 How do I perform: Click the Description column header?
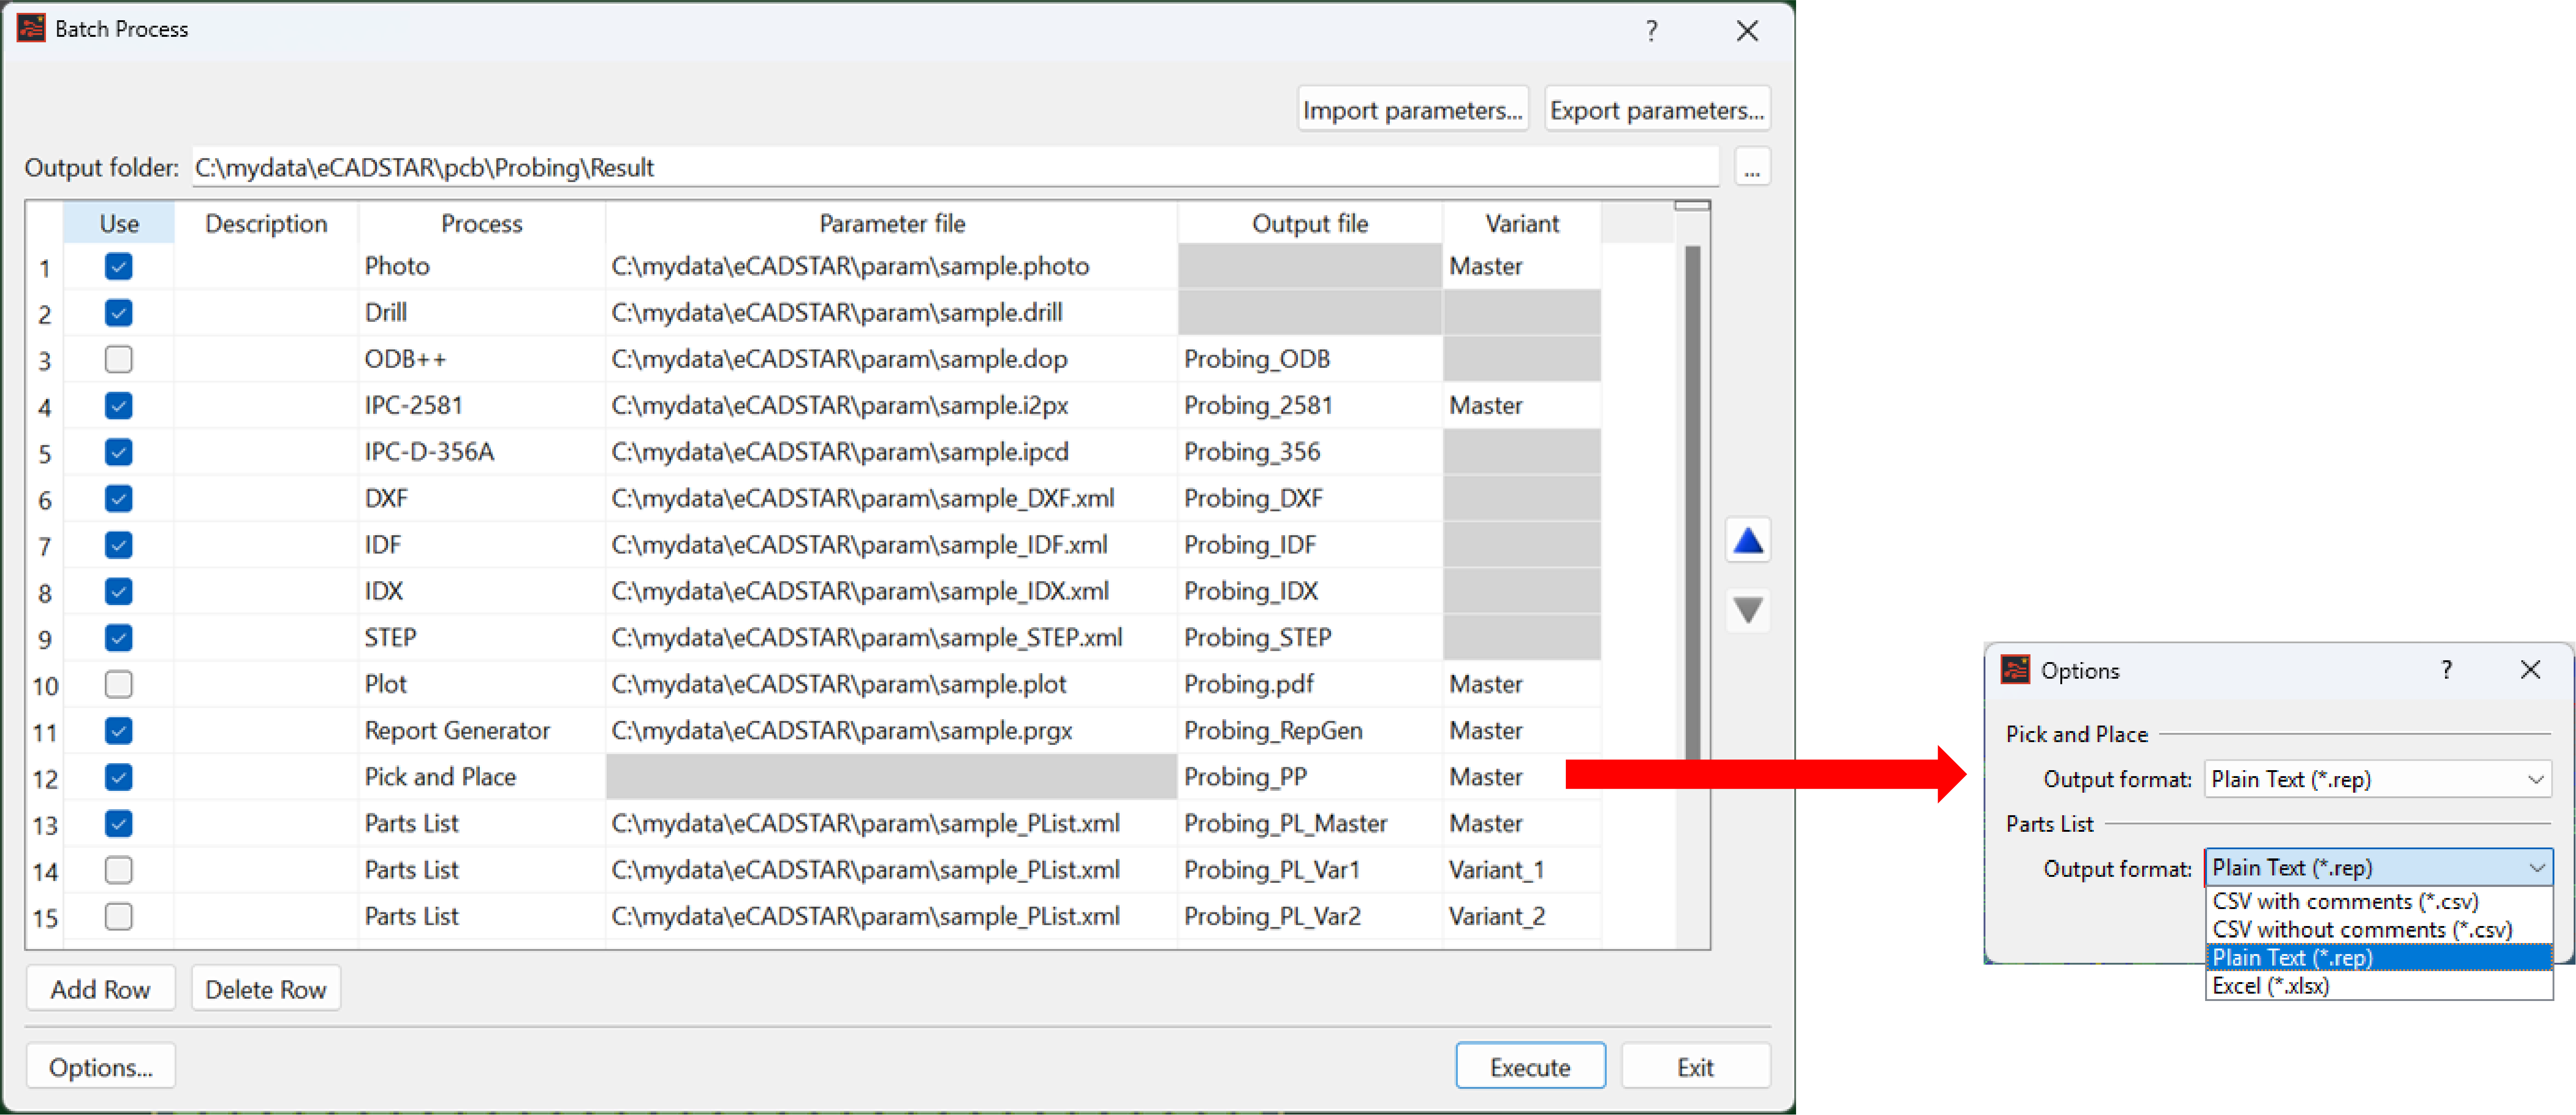tap(266, 223)
